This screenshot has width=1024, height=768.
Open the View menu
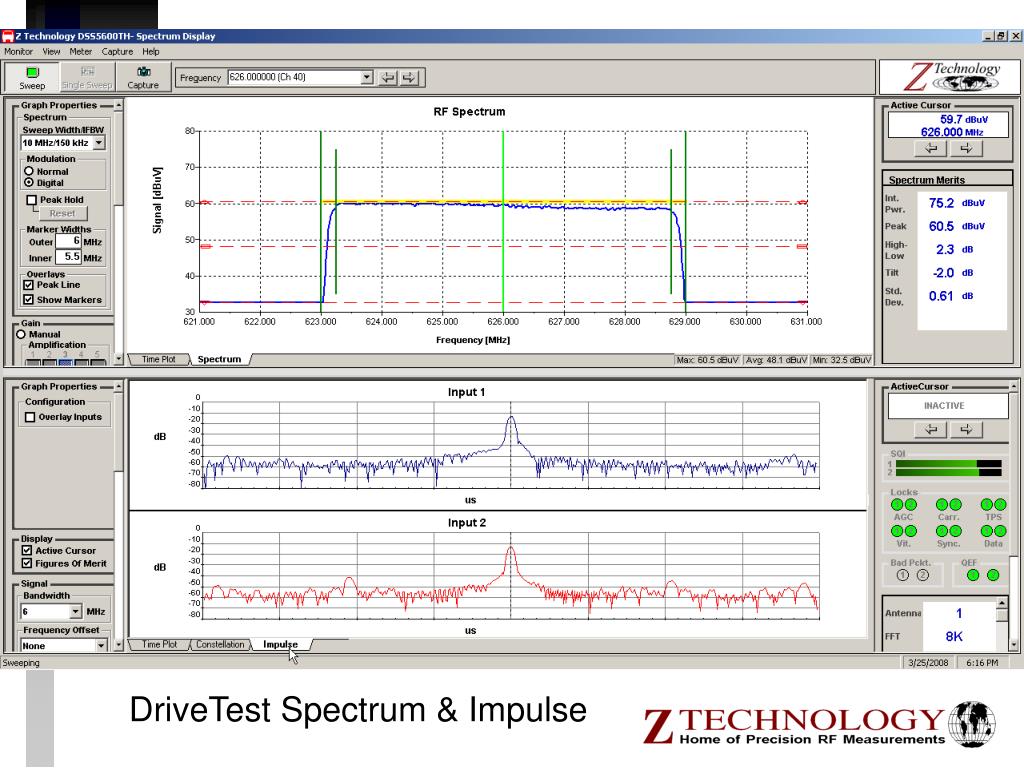coord(51,52)
